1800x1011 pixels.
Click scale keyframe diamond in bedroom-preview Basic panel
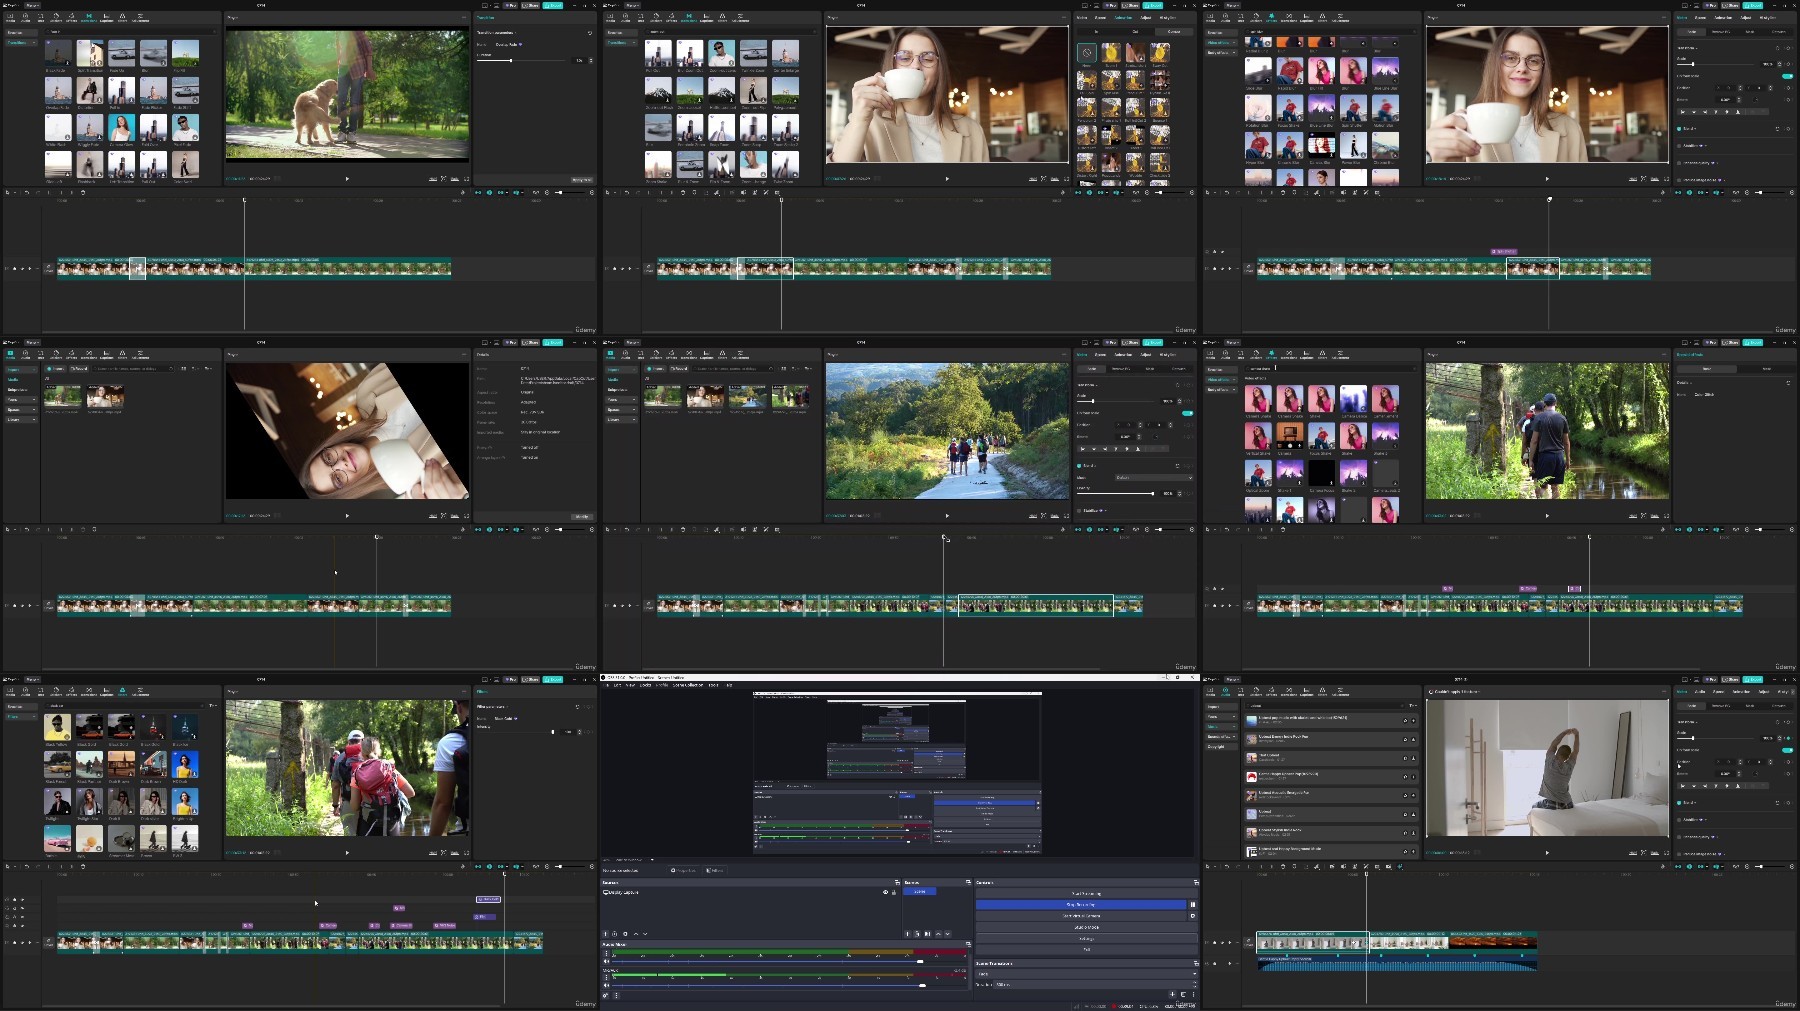1788,738
